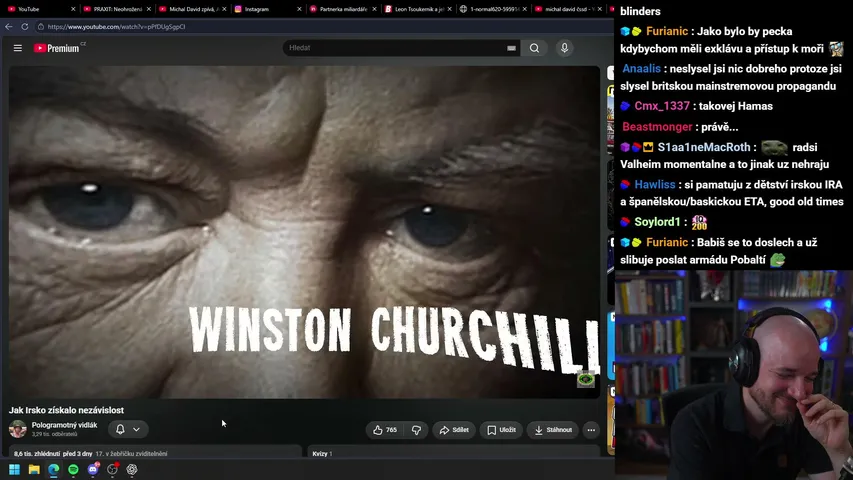Open the Pologramotný vidlák channel name link

coord(64,425)
